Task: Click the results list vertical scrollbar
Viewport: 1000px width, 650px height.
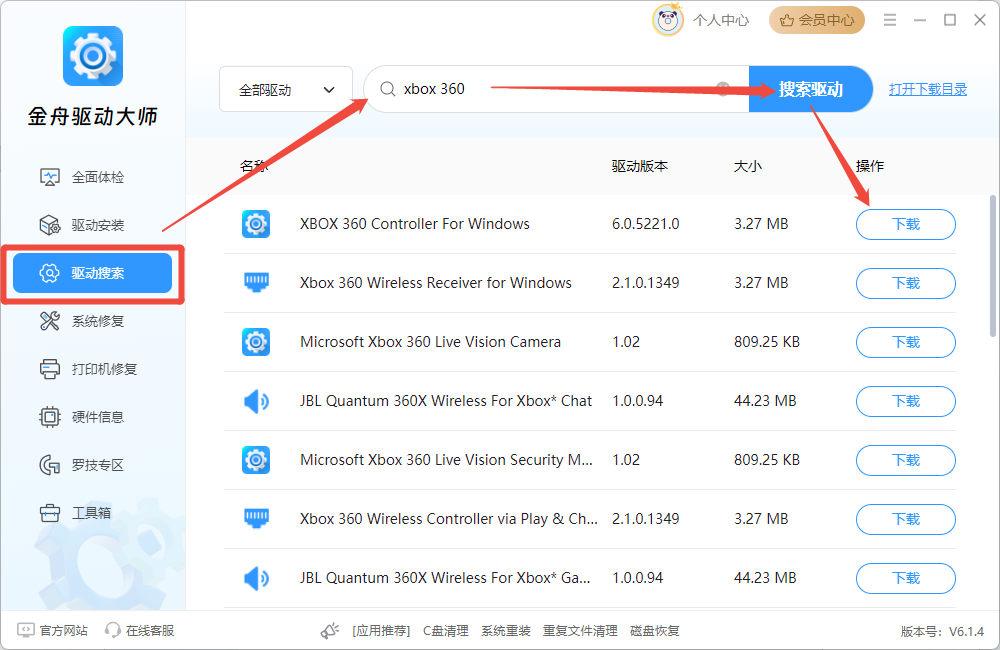Action: point(992,266)
